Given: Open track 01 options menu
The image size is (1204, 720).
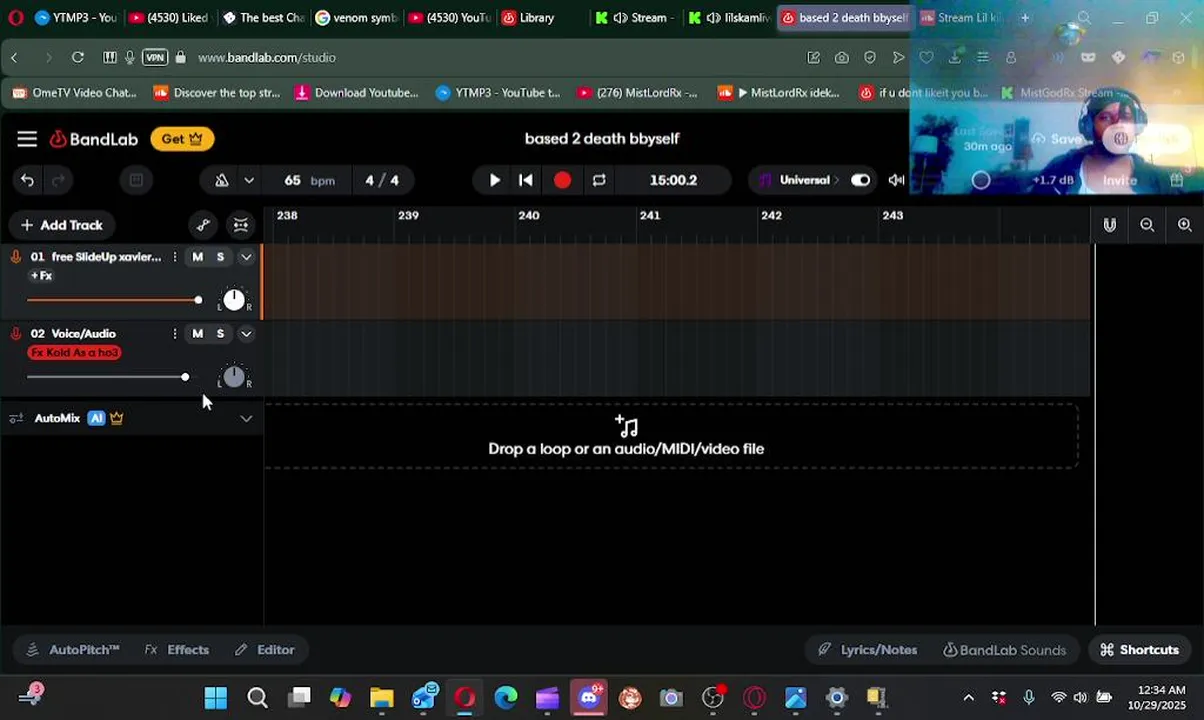Looking at the screenshot, I should coord(174,257).
